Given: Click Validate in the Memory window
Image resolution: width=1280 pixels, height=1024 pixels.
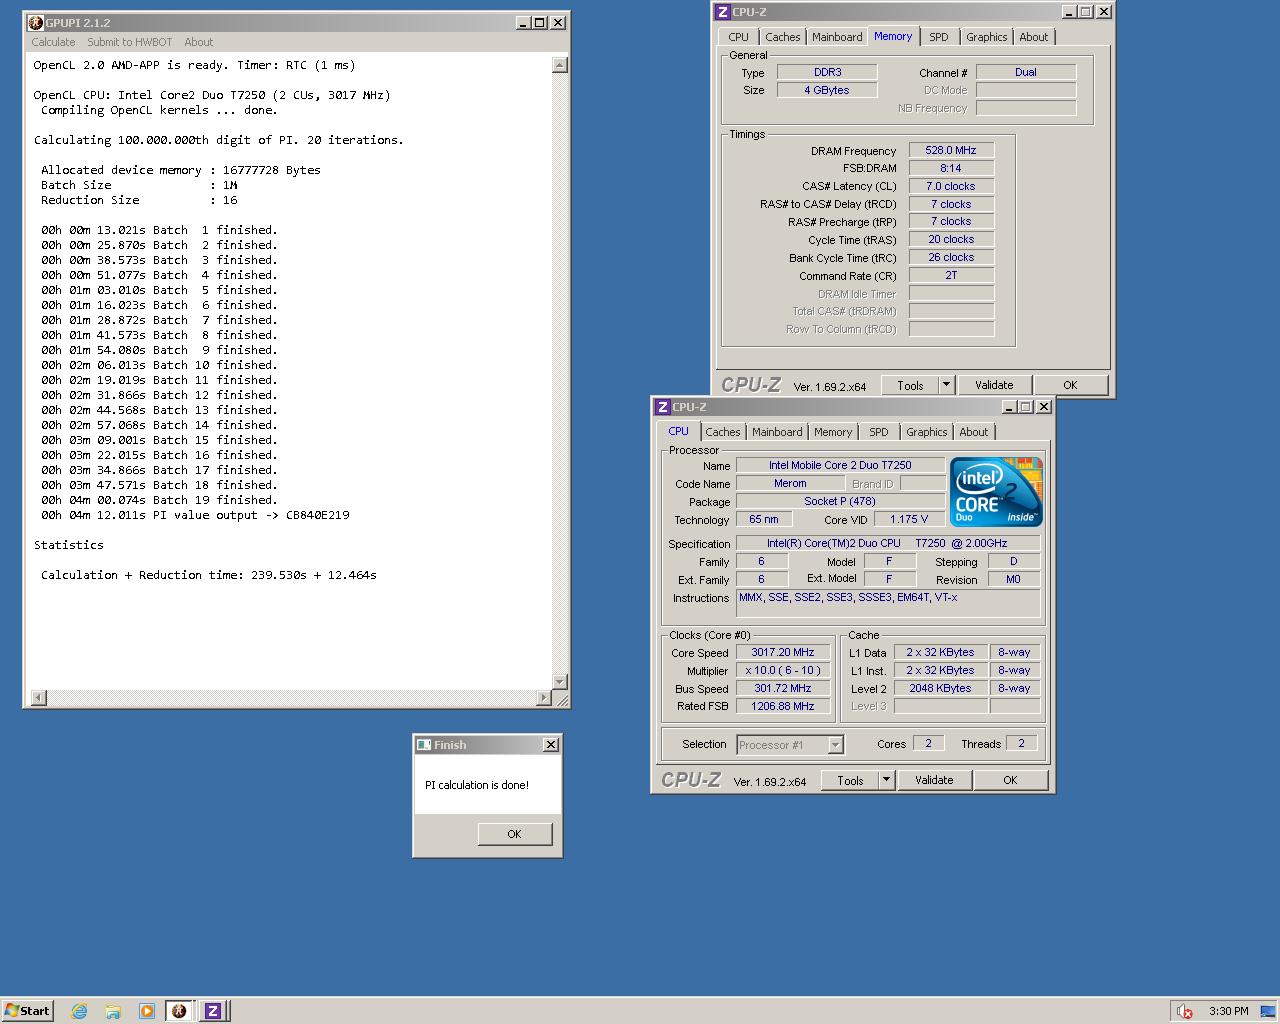Looking at the screenshot, I should tap(994, 385).
